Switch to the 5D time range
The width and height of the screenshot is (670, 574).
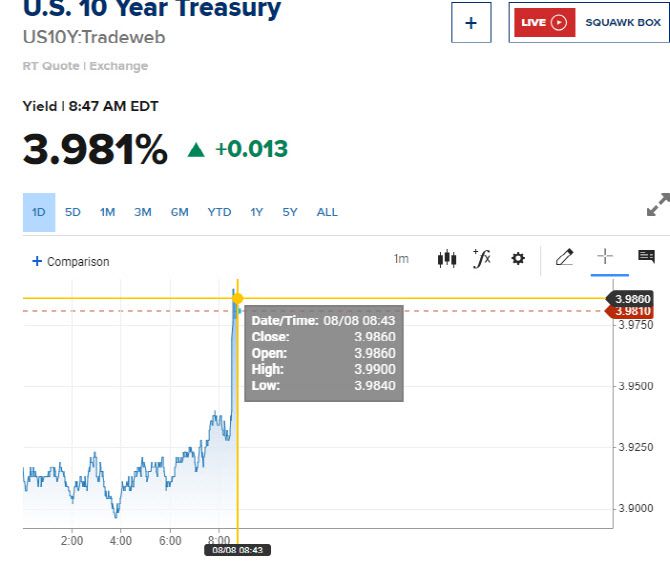point(73,212)
